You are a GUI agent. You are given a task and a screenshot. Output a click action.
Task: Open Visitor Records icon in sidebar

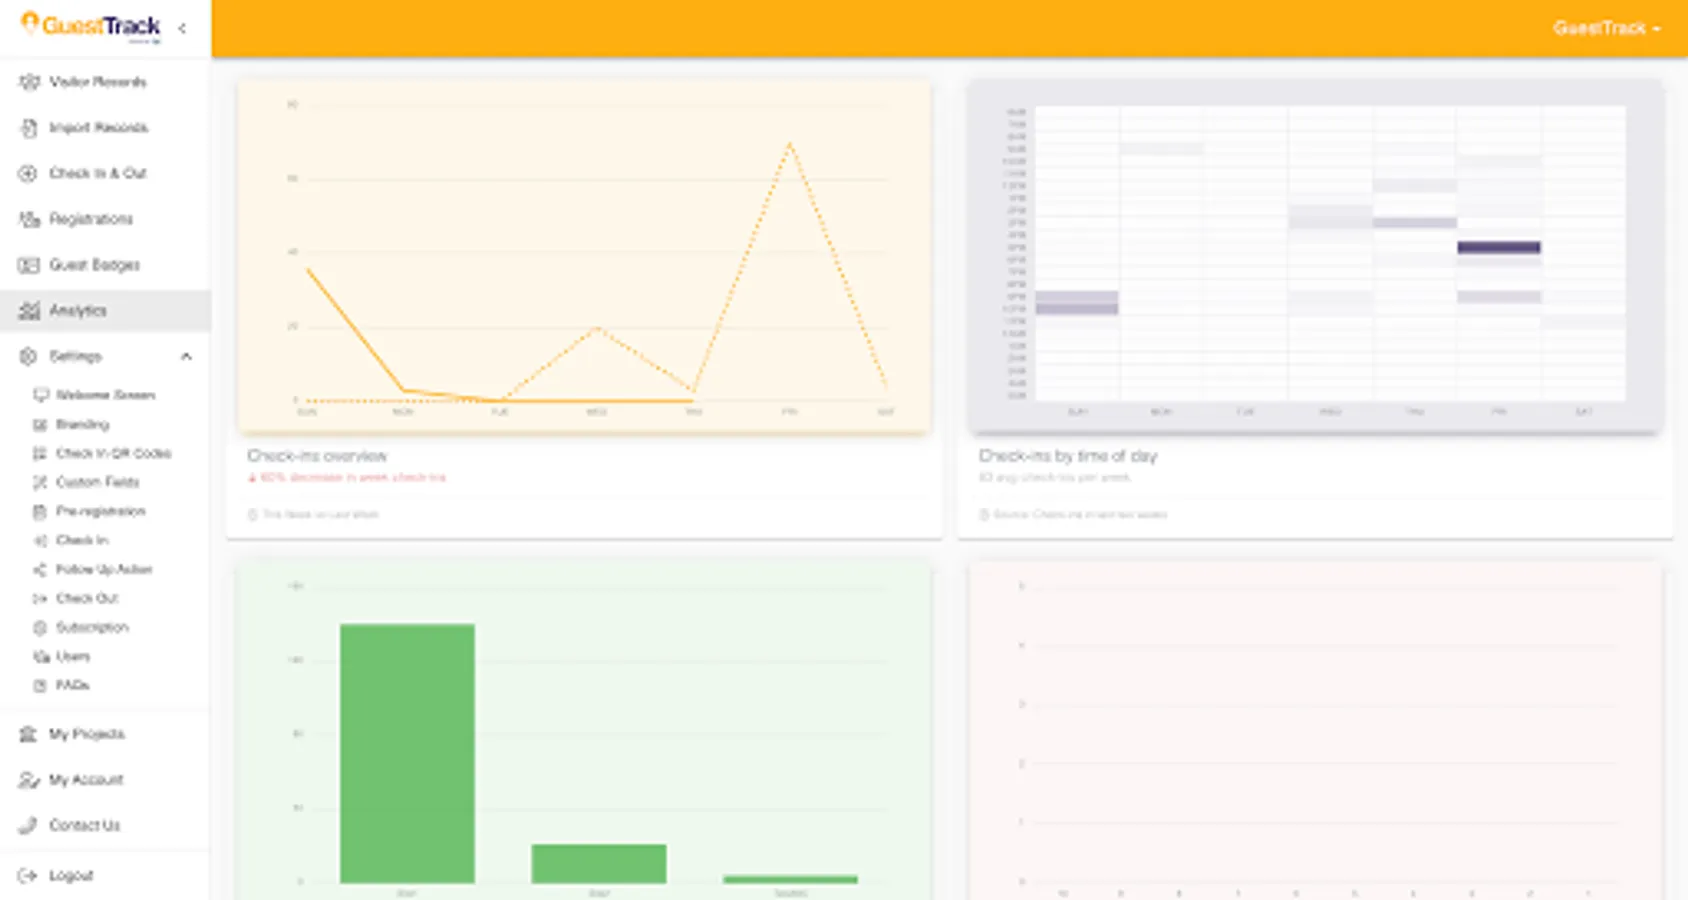click(29, 82)
